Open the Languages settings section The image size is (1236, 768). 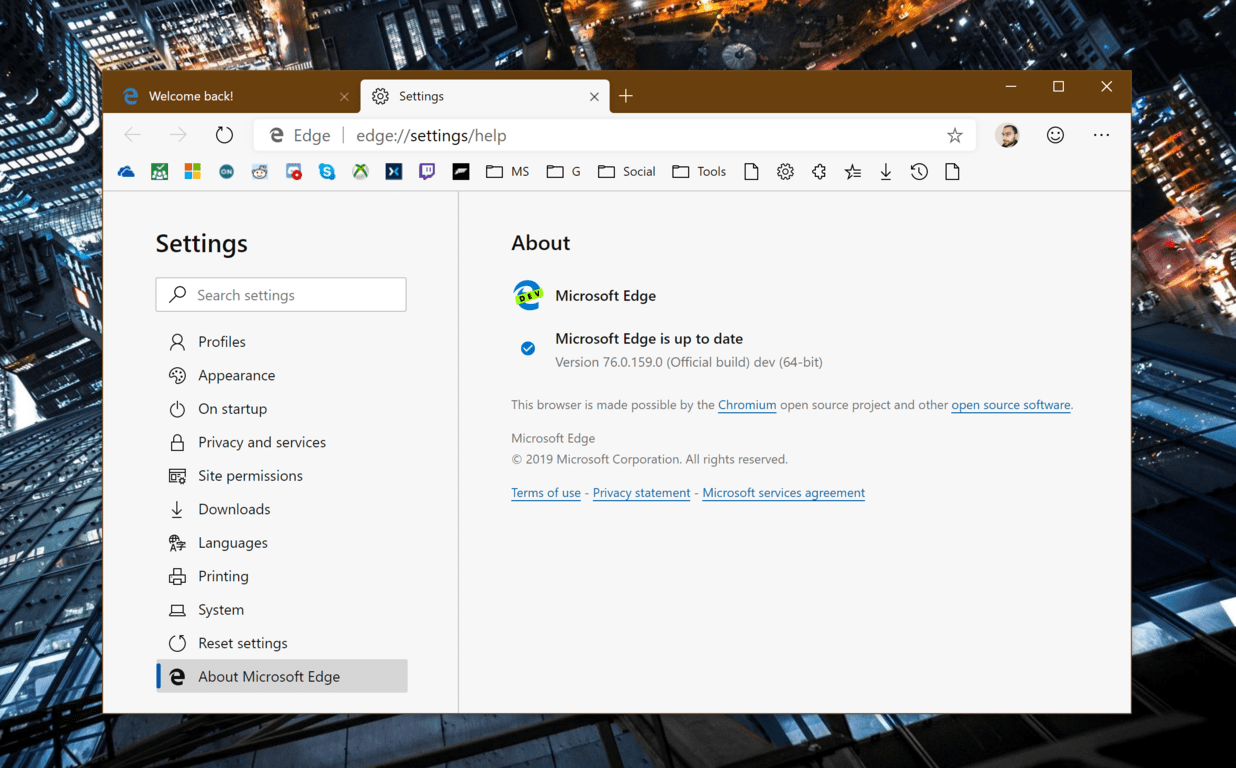pos(282,543)
